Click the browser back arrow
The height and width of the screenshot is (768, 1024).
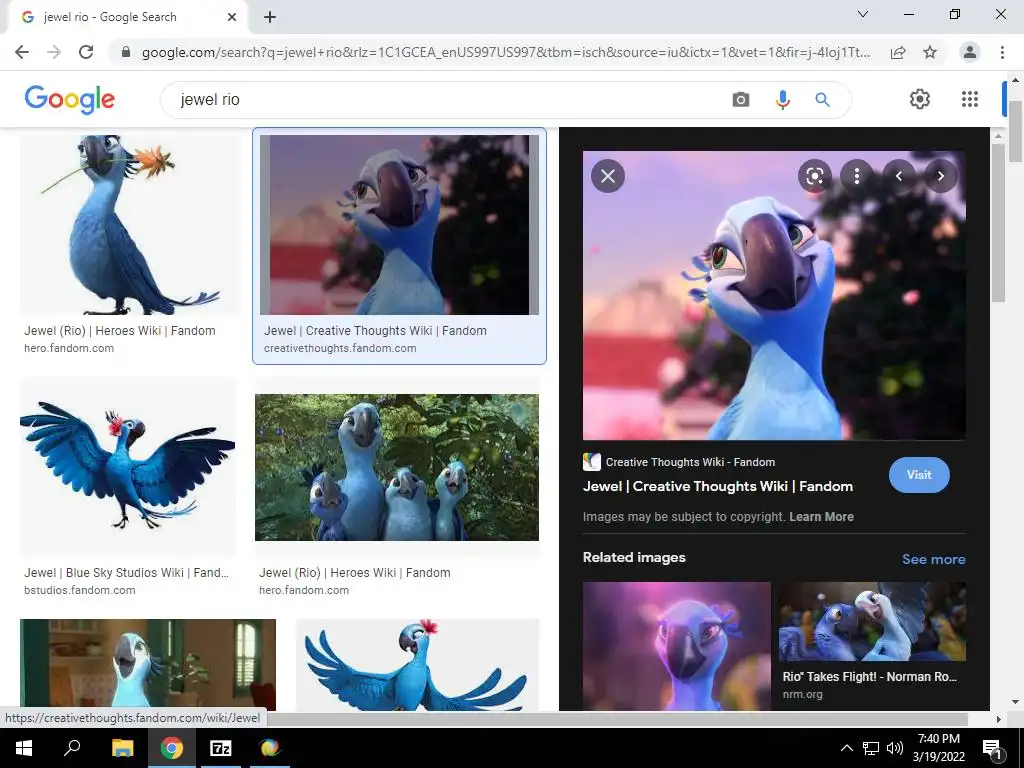[x=22, y=52]
